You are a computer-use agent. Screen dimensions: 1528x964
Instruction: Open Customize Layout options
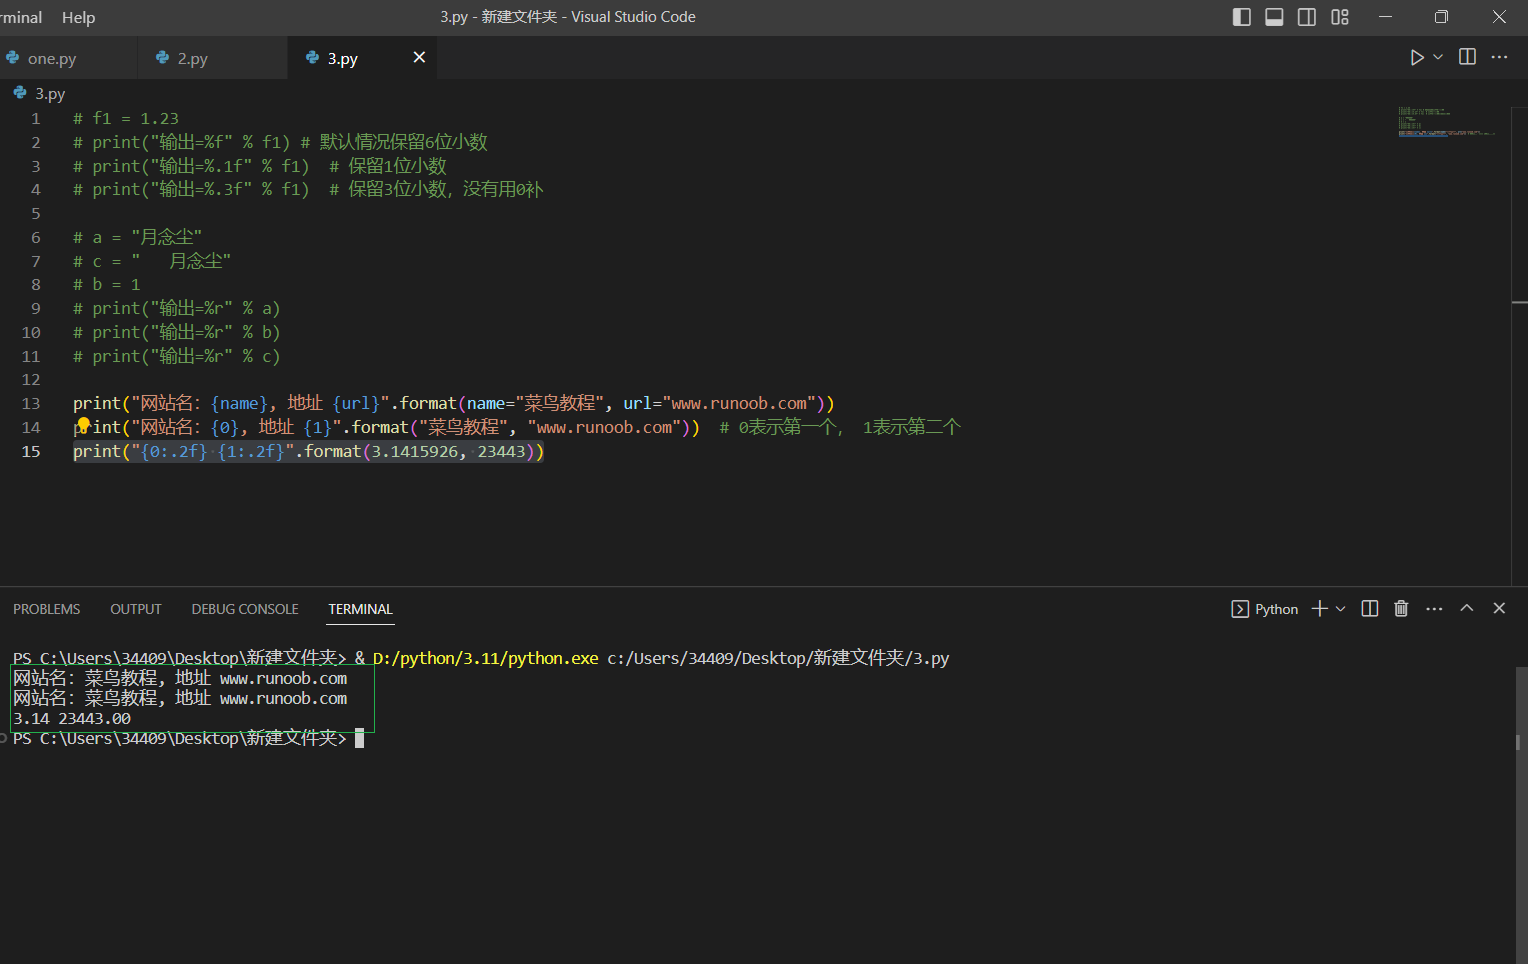tap(1340, 17)
